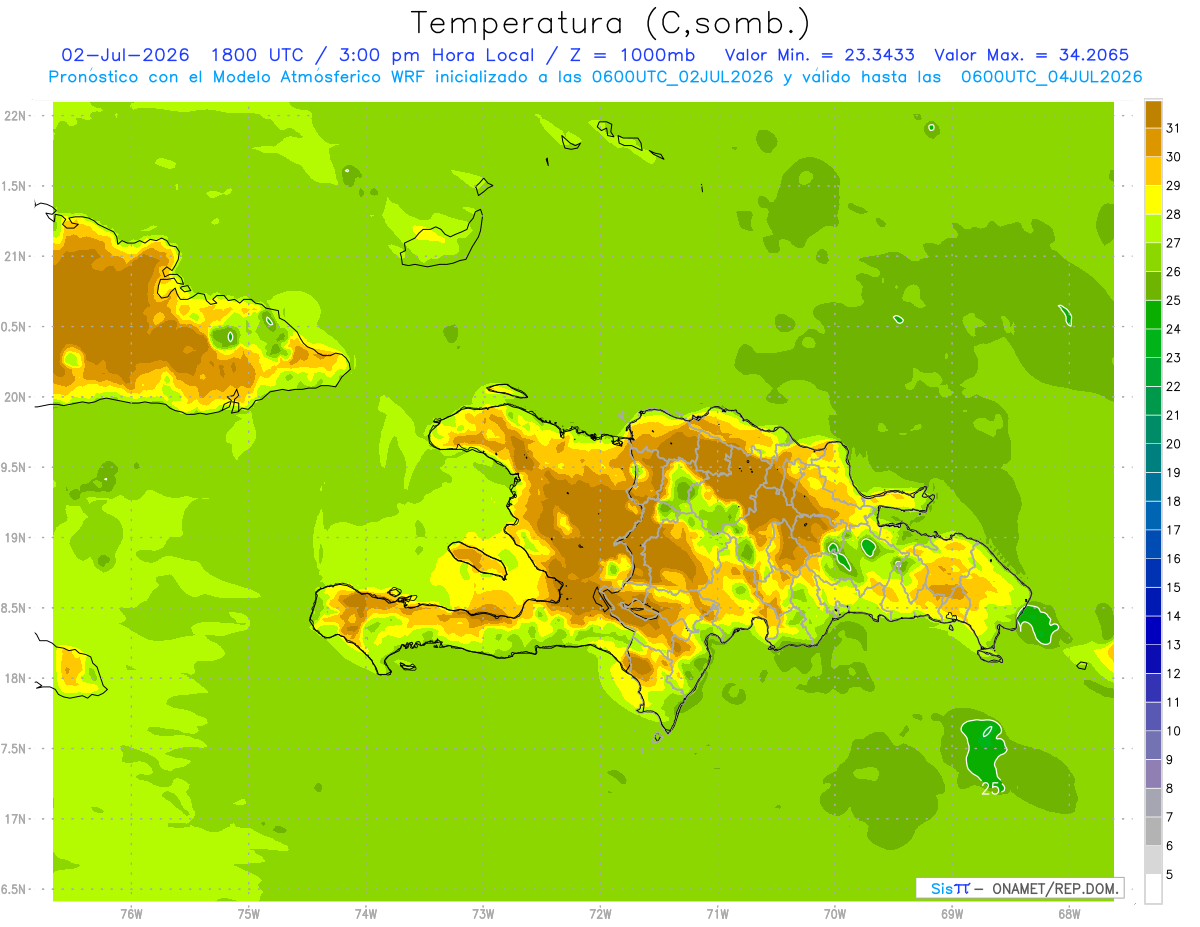1200x927 pixels.
Task: Click the "Valor Max. = 34.2065" text
Action: click(1032, 55)
